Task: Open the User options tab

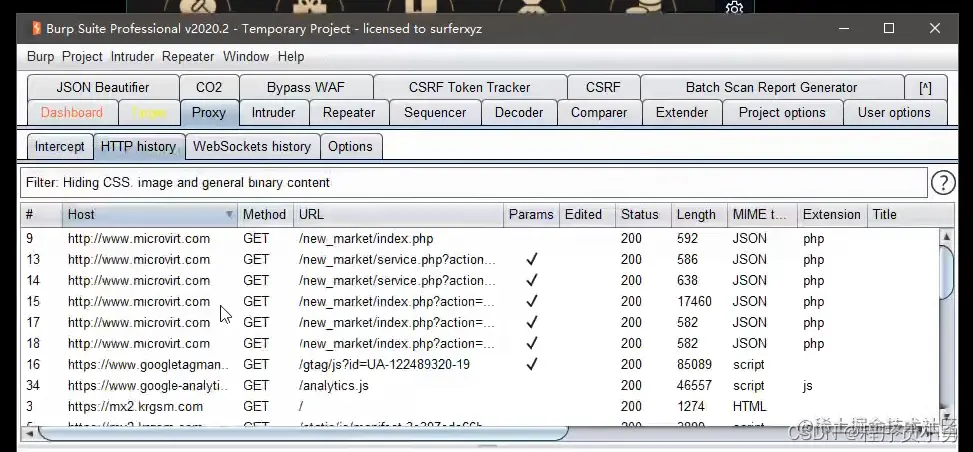Action: click(894, 113)
